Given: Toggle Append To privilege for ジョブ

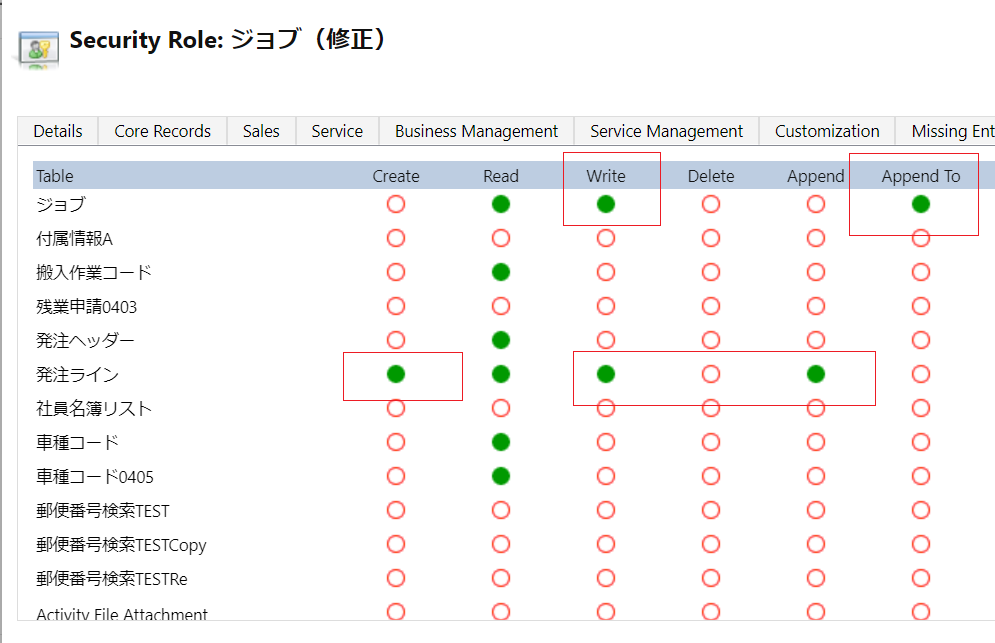Looking at the screenshot, I should pos(921,204).
